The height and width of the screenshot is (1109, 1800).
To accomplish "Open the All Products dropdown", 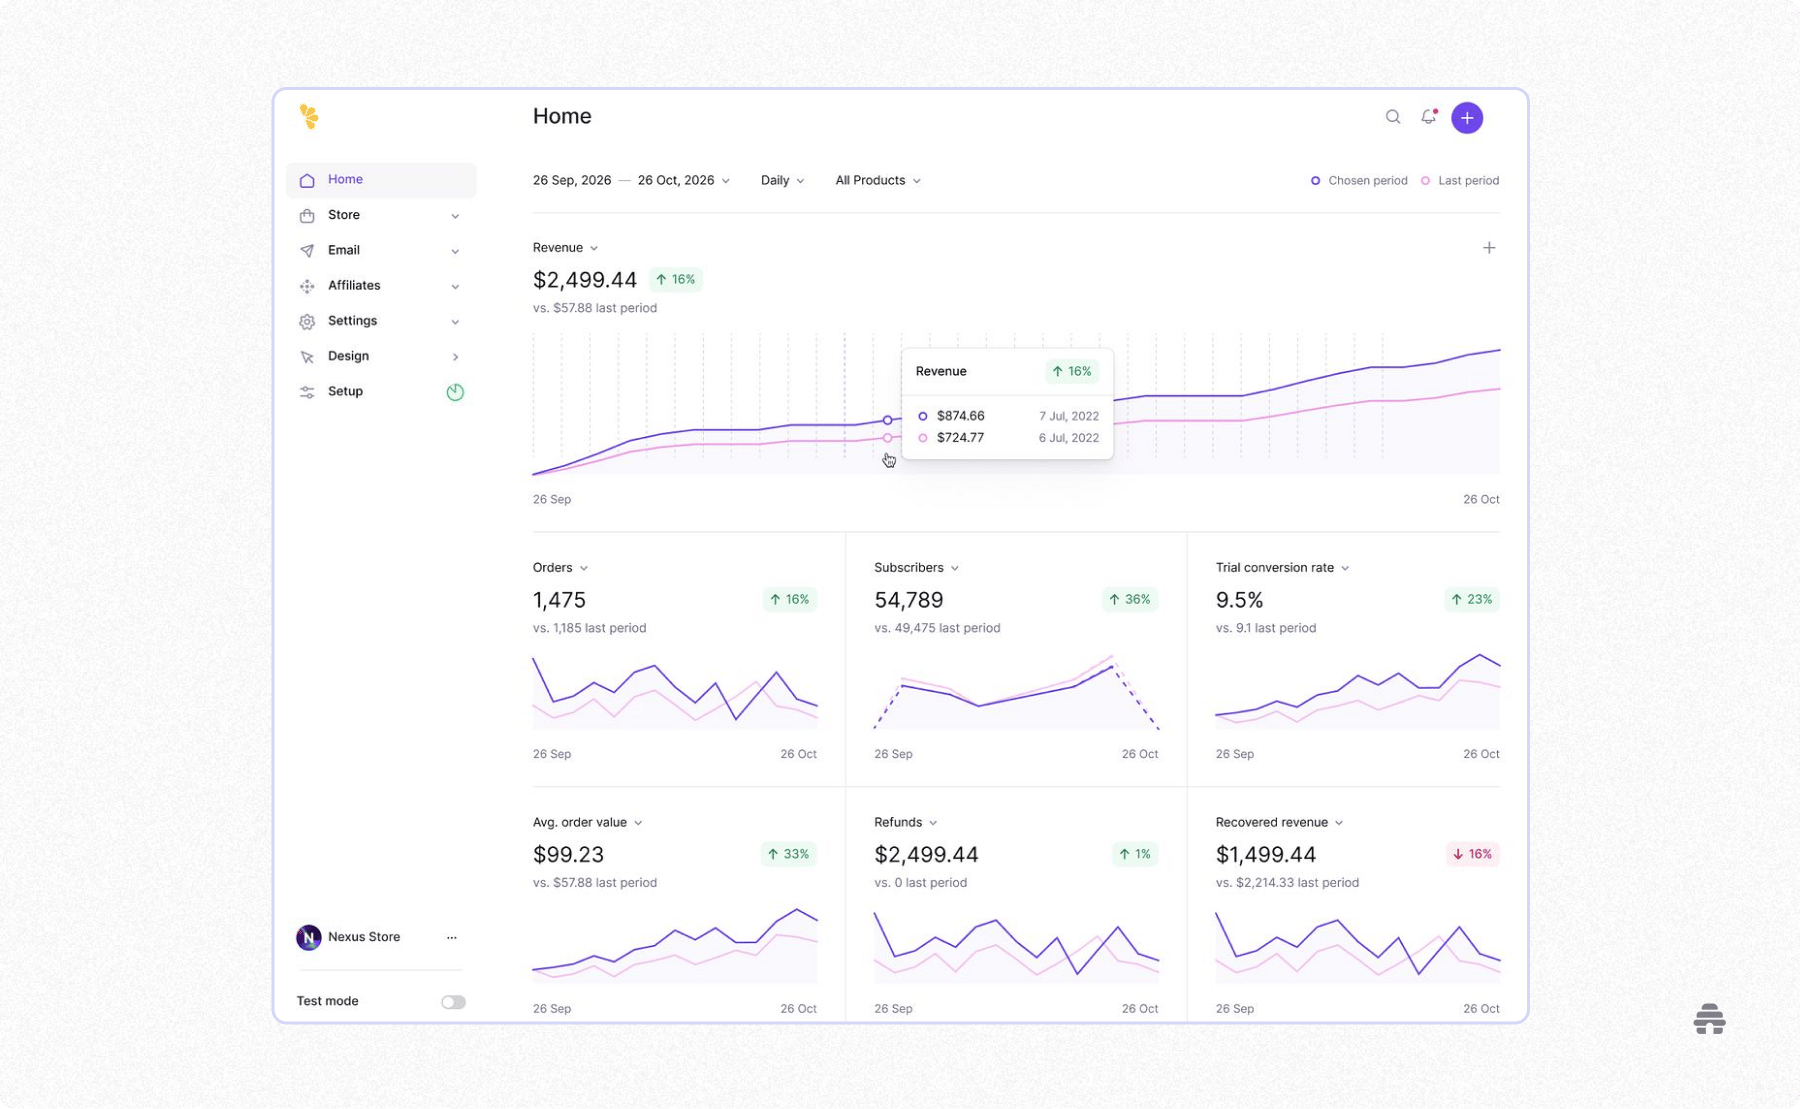I will point(876,180).
